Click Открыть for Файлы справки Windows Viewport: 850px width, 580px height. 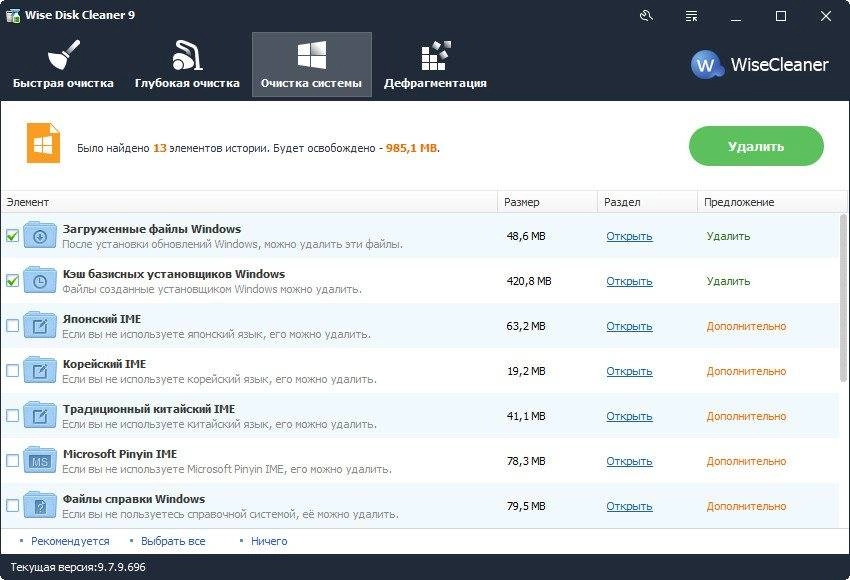[629, 506]
